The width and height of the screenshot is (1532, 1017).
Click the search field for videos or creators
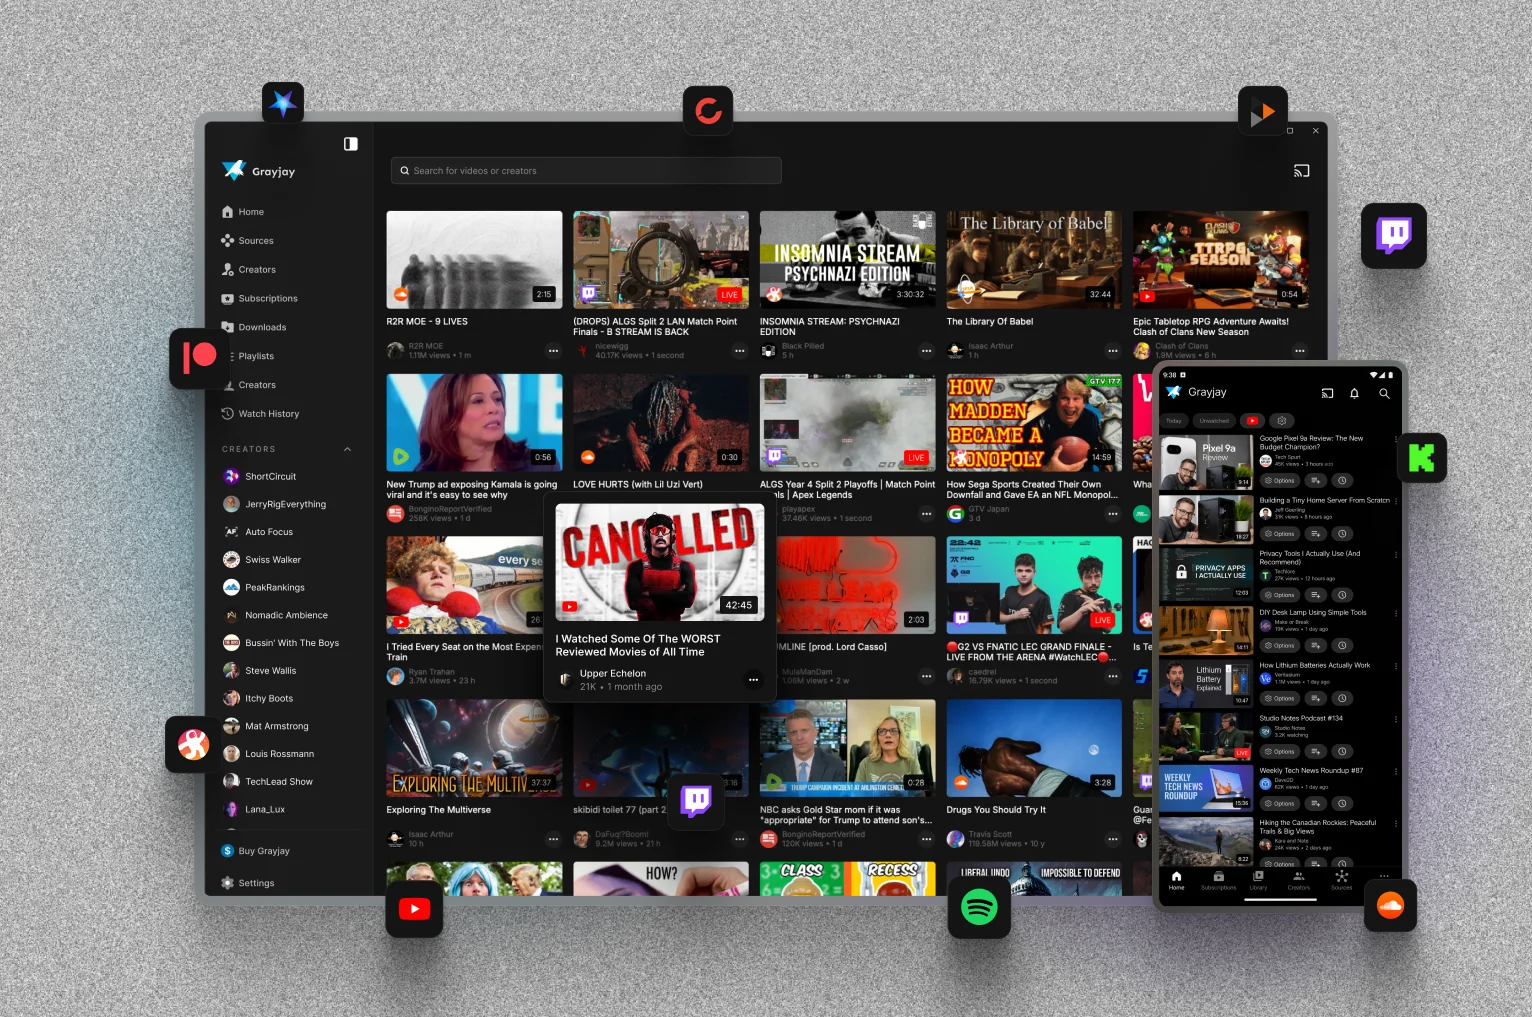point(586,171)
